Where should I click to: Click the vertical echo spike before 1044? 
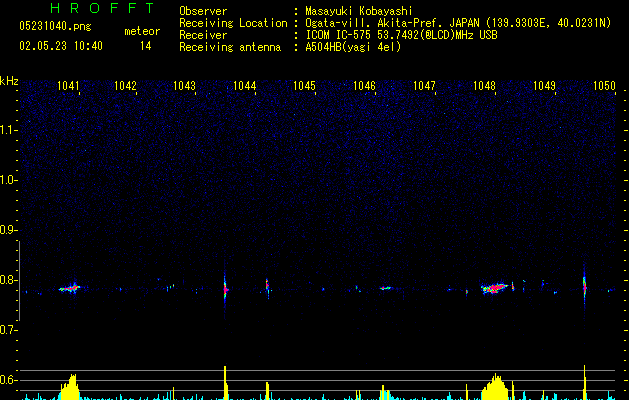pyautogui.click(x=225, y=289)
